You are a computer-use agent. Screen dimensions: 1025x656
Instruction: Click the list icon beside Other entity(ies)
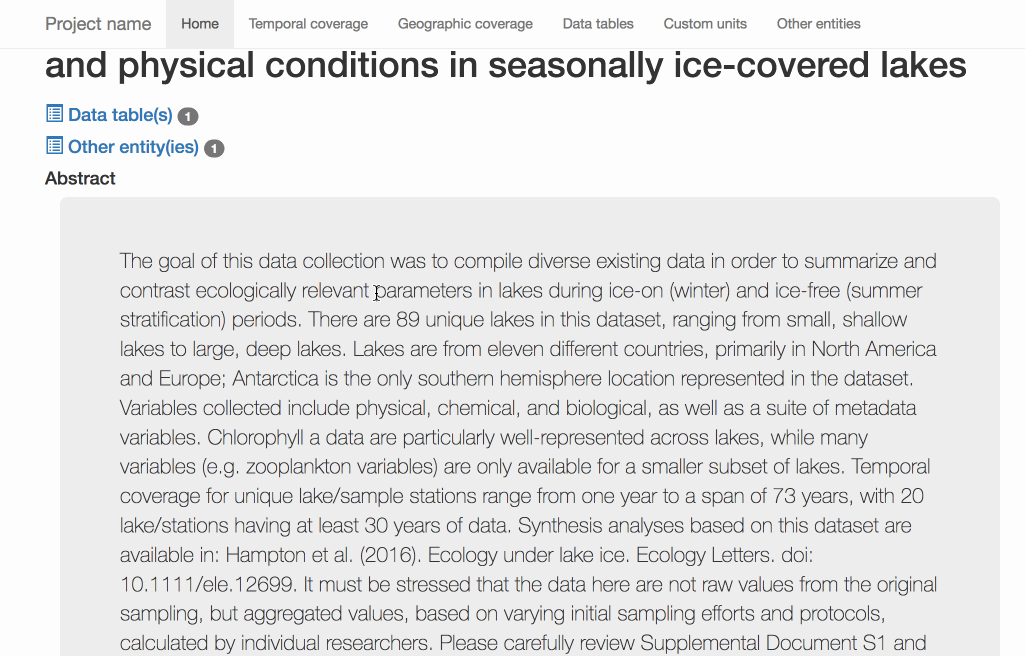(54, 146)
